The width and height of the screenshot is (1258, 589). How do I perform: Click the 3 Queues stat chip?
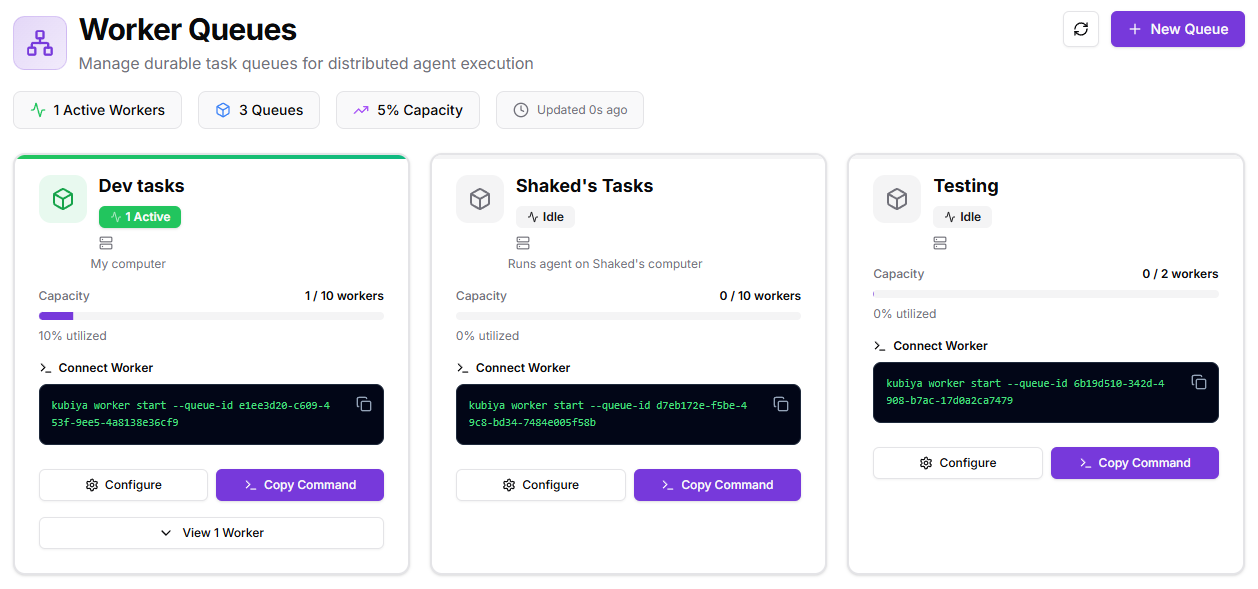click(x=258, y=110)
